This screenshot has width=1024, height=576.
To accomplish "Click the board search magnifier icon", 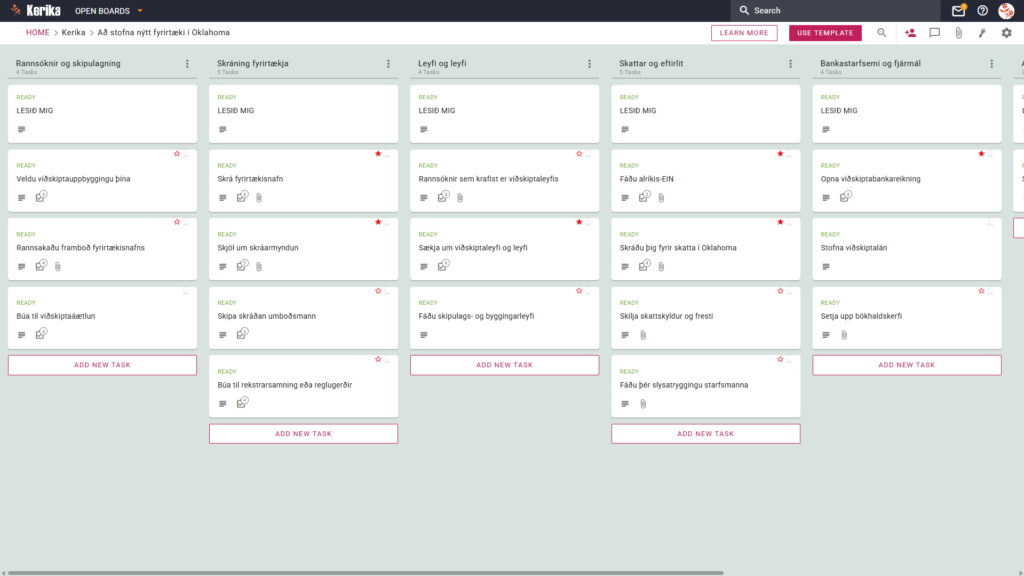I will 882,33.
